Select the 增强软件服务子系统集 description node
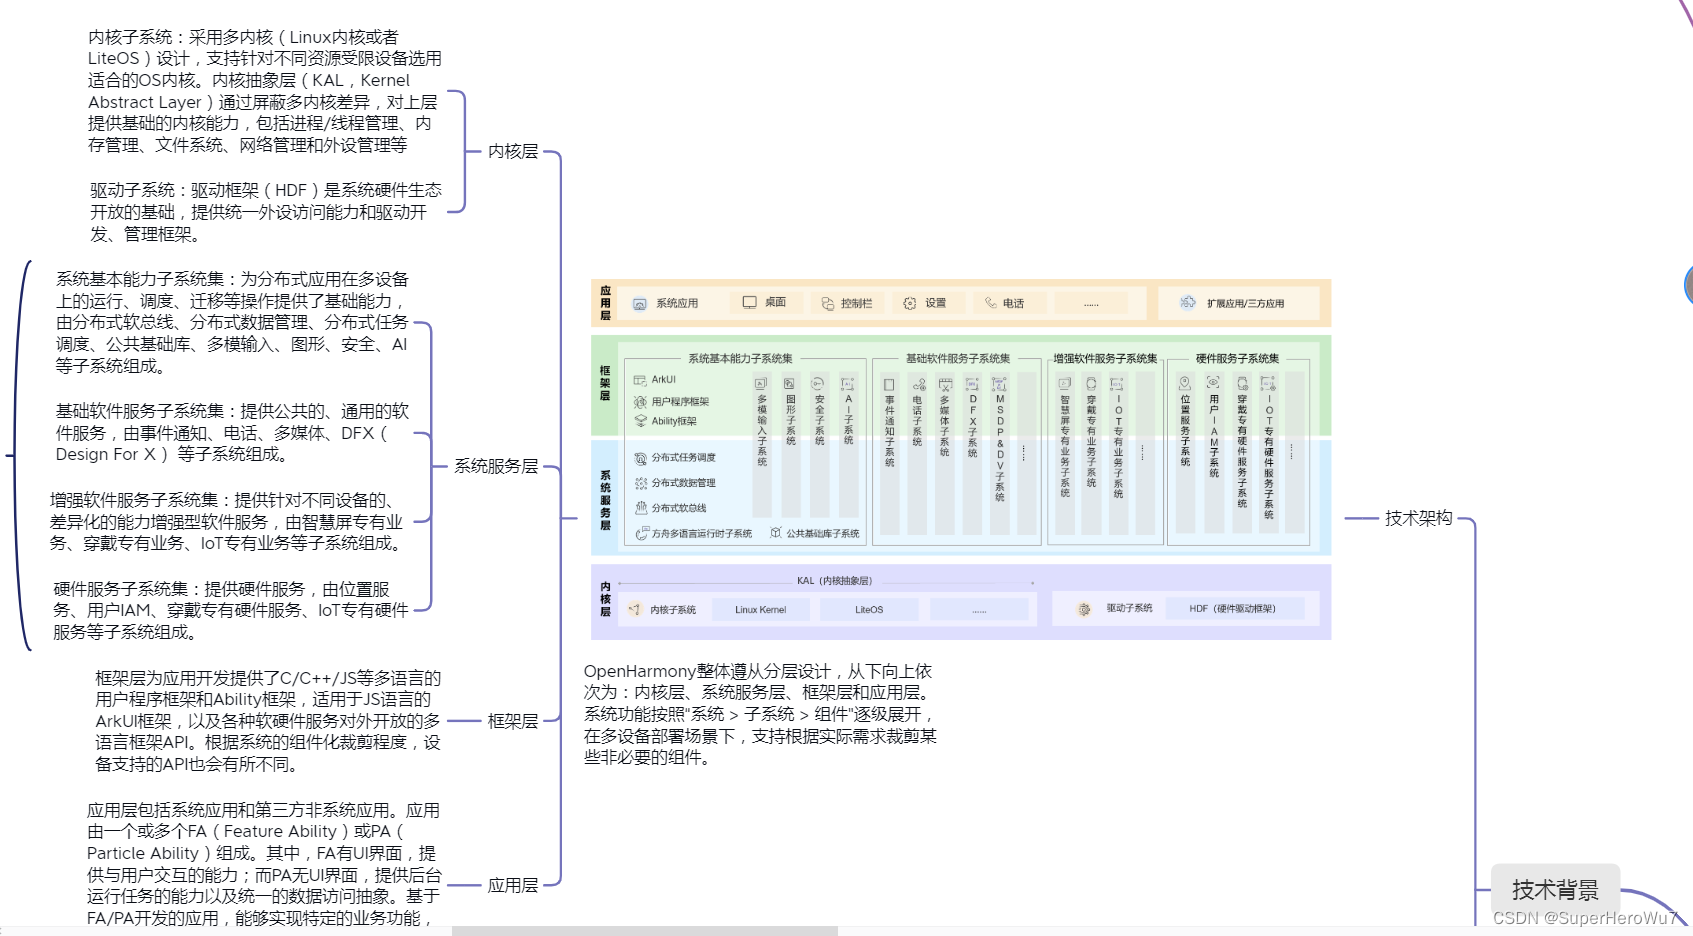Image resolution: width=1693 pixels, height=936 pixels. [227, 521]
